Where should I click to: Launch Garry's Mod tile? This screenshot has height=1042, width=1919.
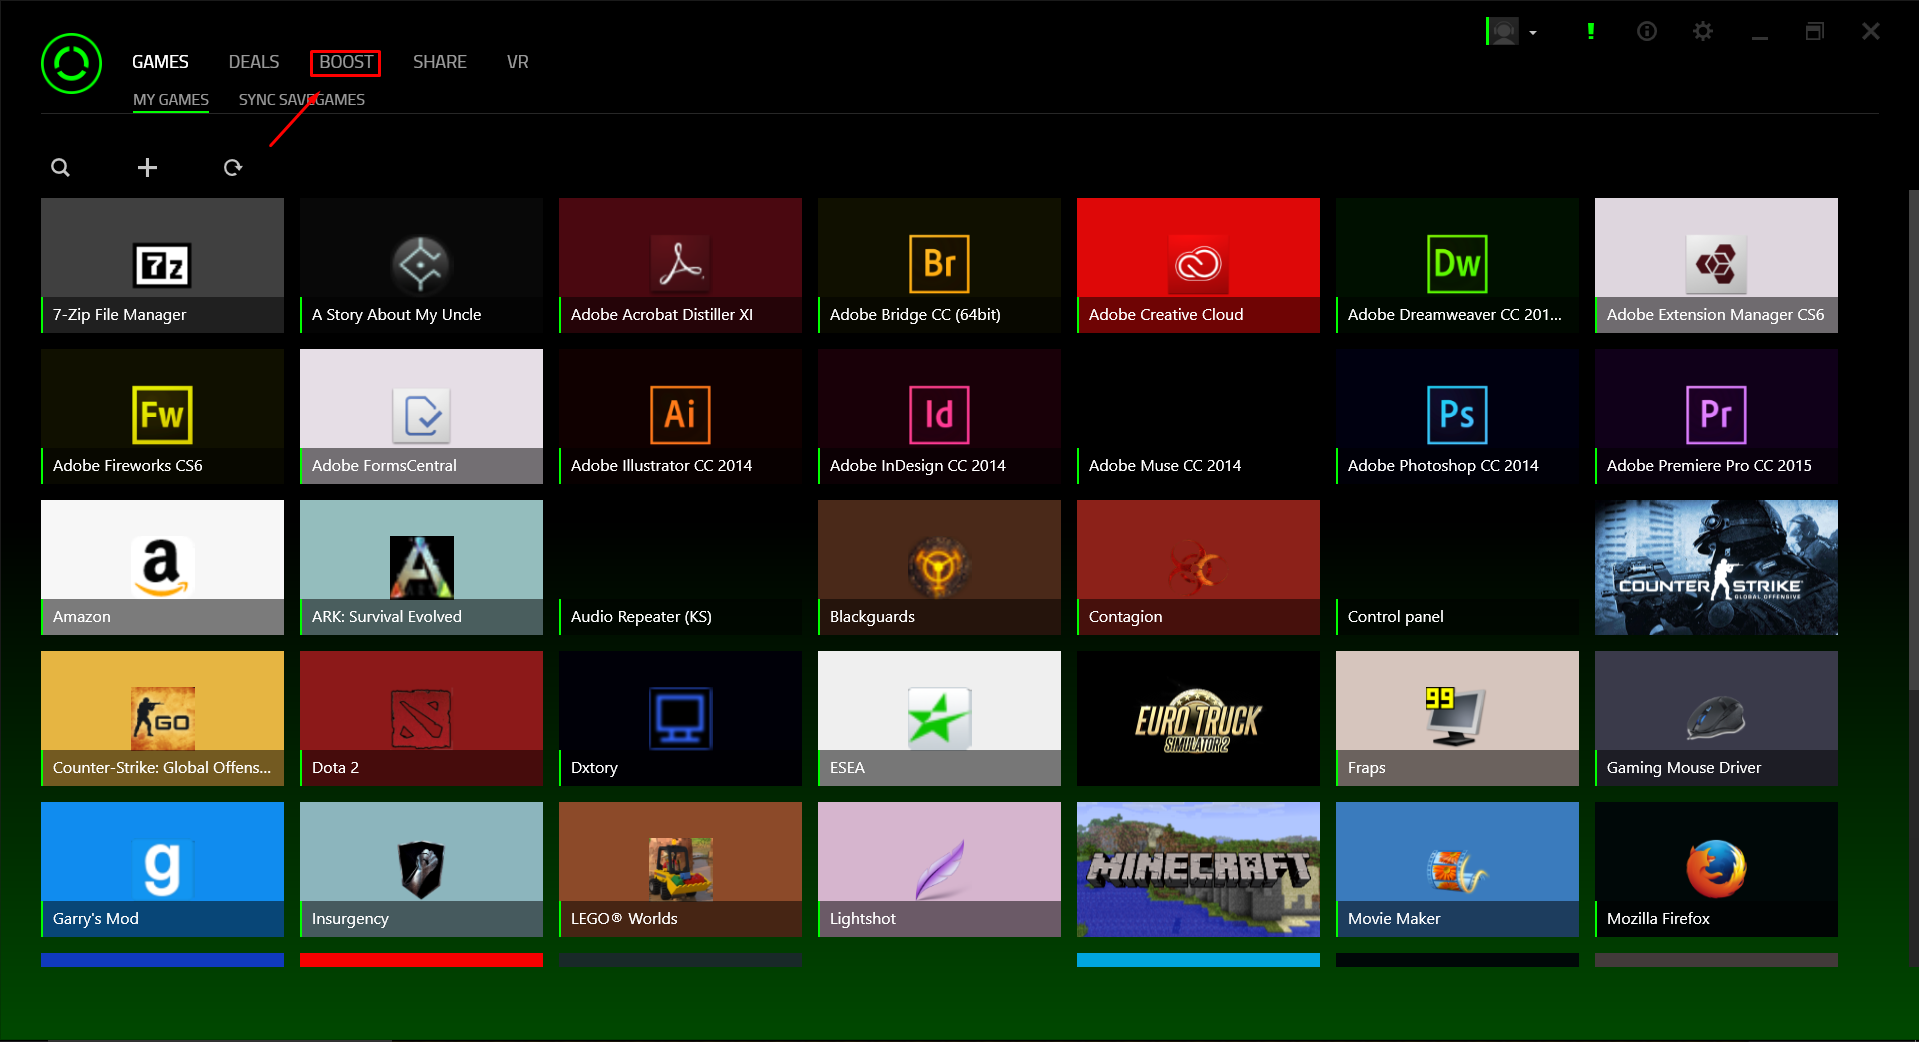(x=162, y=869)
